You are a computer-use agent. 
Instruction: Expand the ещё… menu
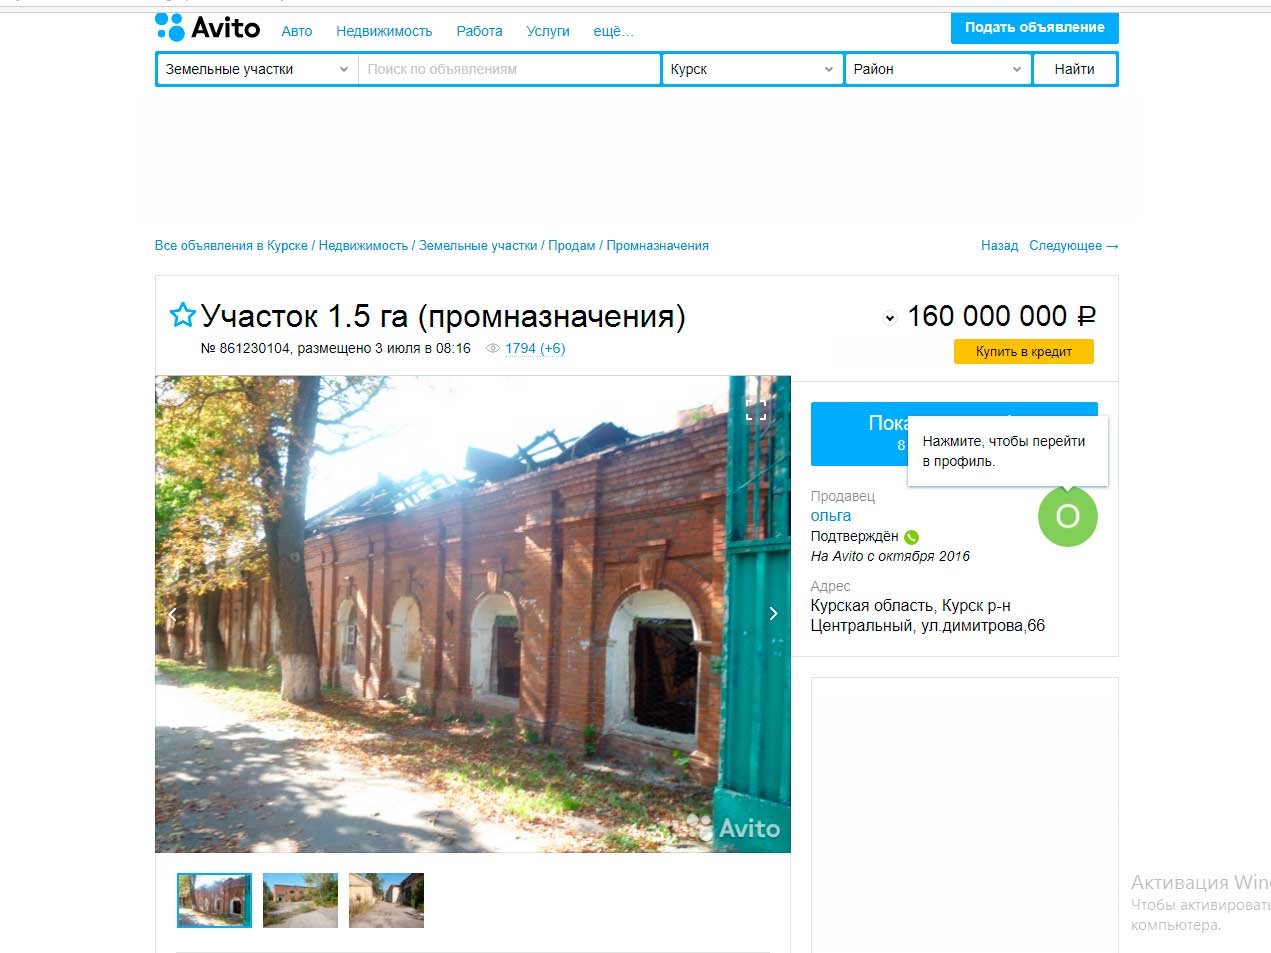pyautogui.click(x=613, y=31)
